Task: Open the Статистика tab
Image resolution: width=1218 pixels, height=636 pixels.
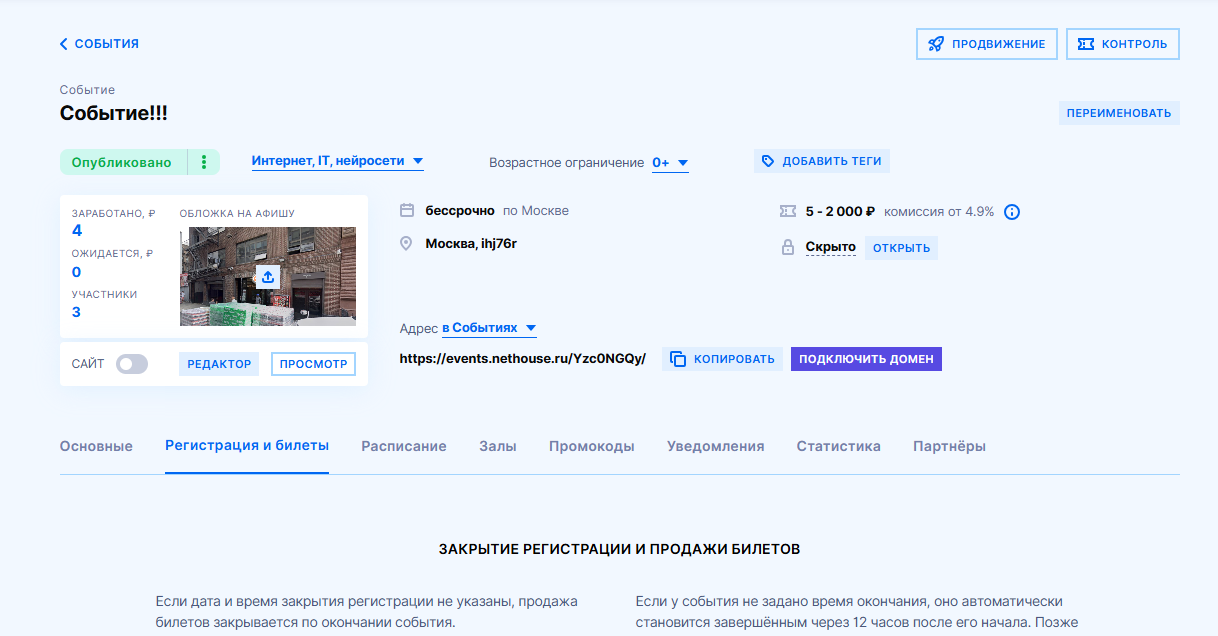Action: pos(839,446)
